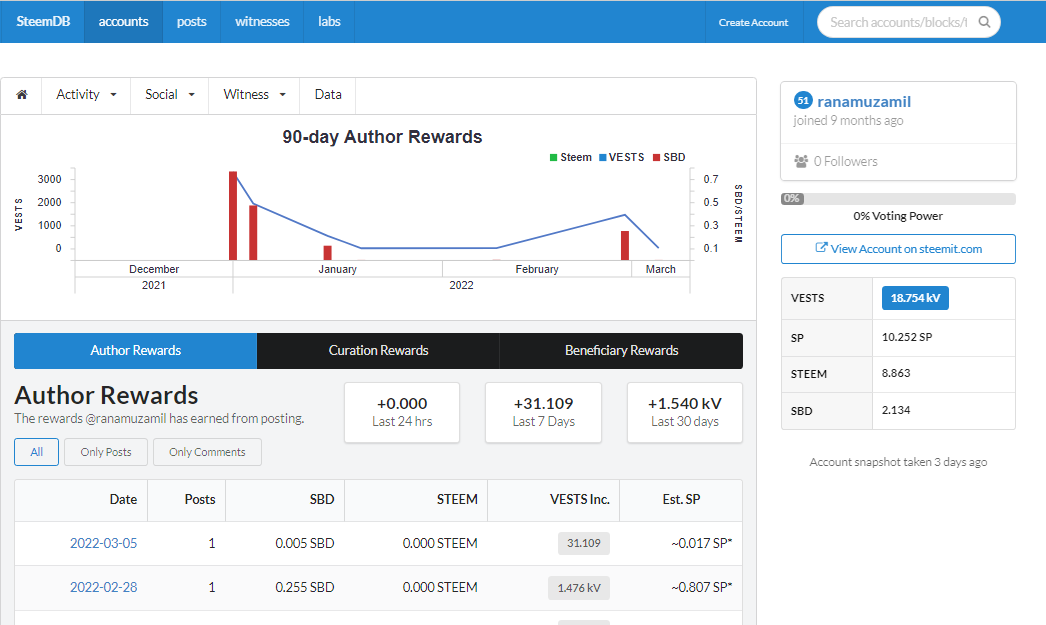
Task: Switch to the Curation Rewards tab
Action: click(x=378, y=351)
